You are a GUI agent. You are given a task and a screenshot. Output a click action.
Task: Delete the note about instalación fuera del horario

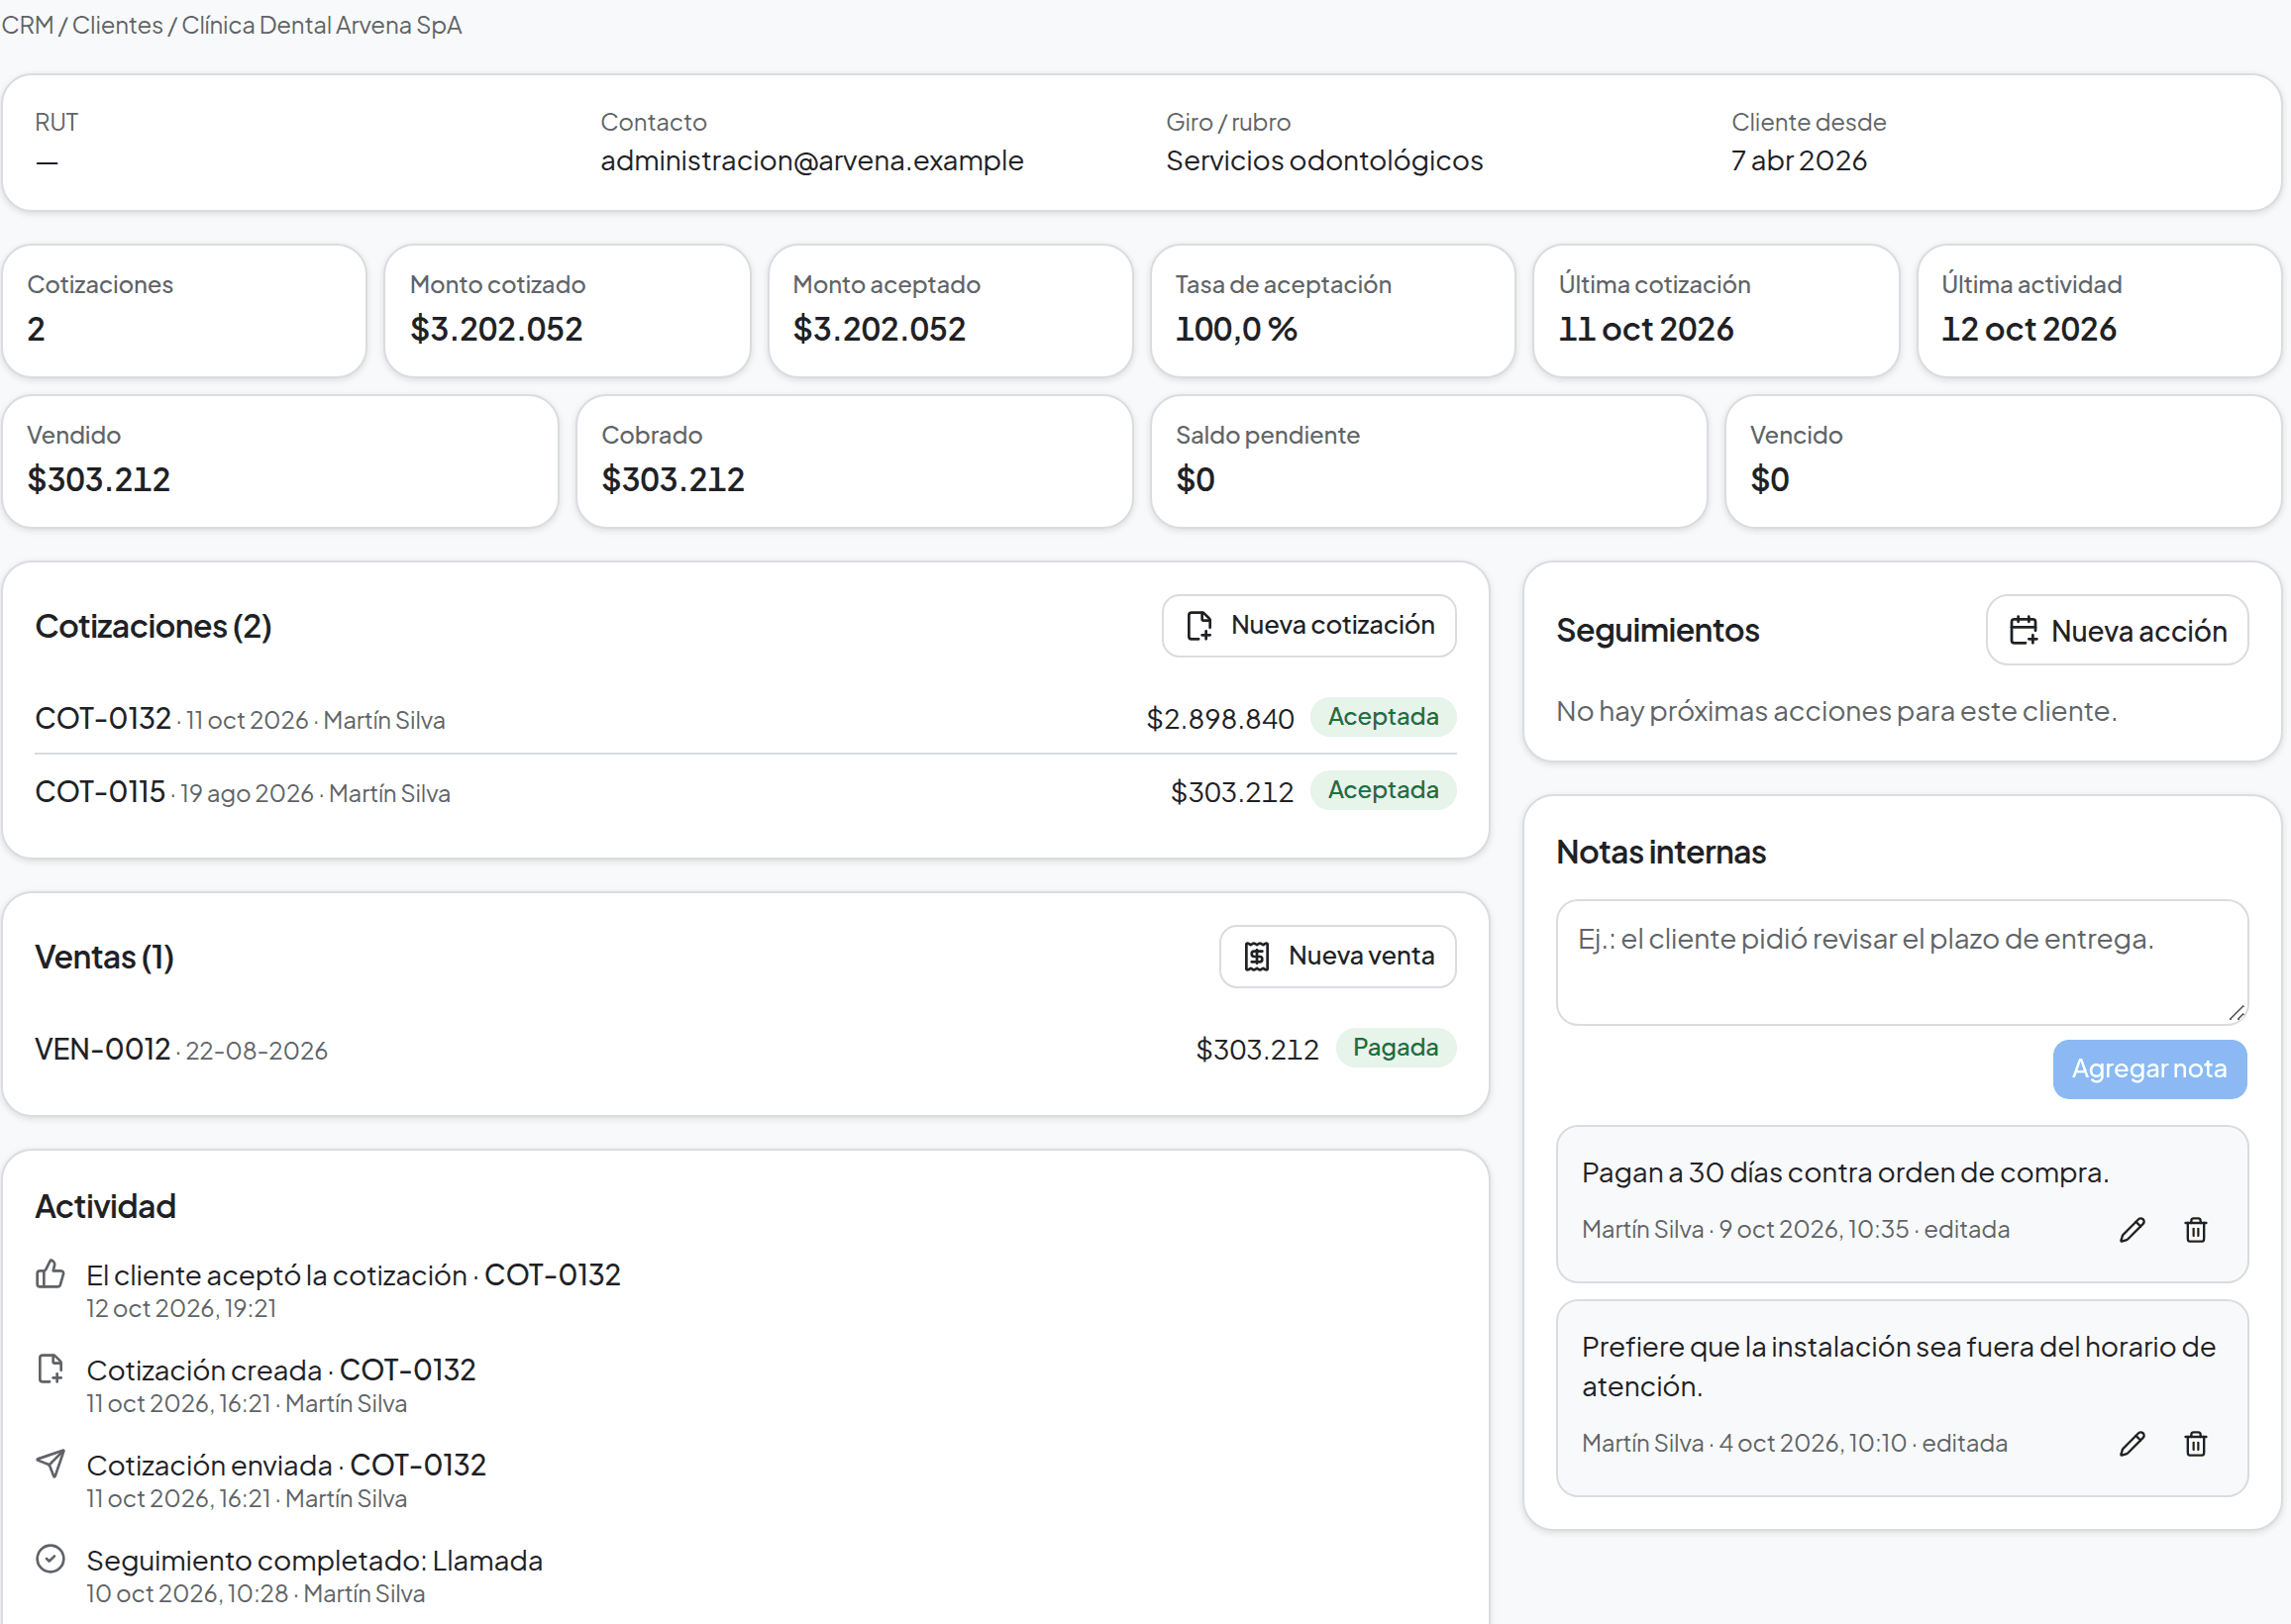pos(2196,1444)
